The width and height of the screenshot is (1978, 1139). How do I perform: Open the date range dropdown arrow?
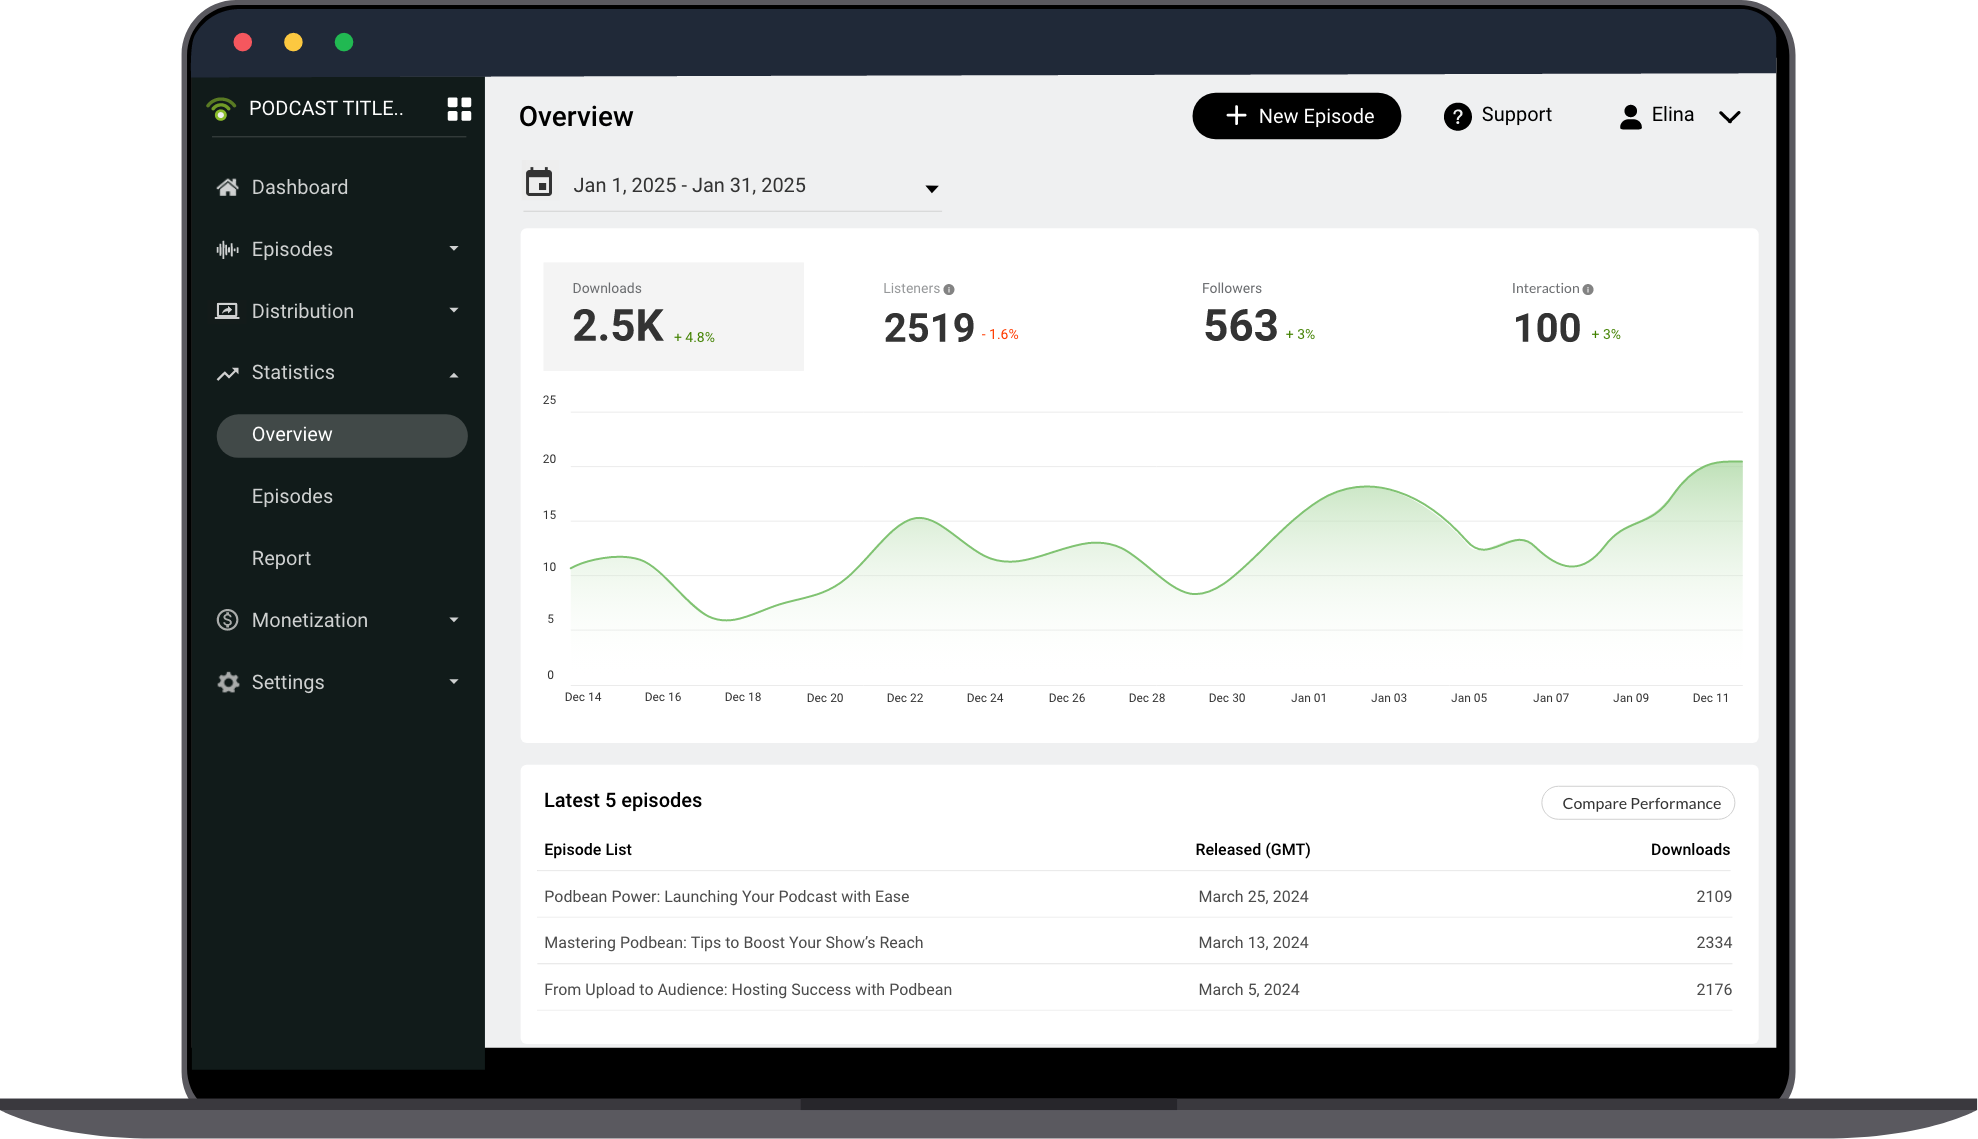[932, 188]
